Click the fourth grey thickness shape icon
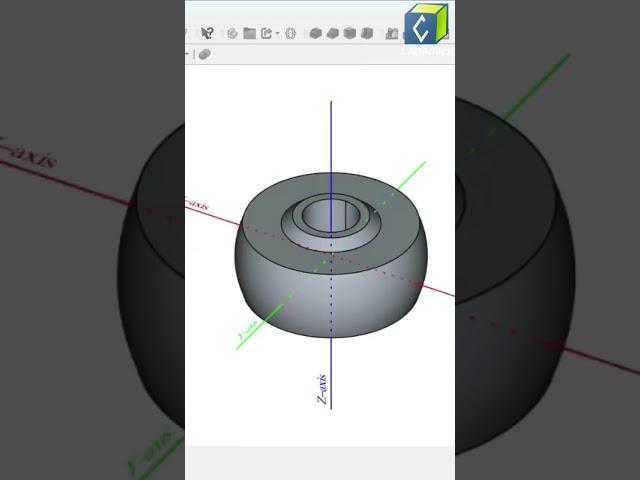 (x=367, y=33)
